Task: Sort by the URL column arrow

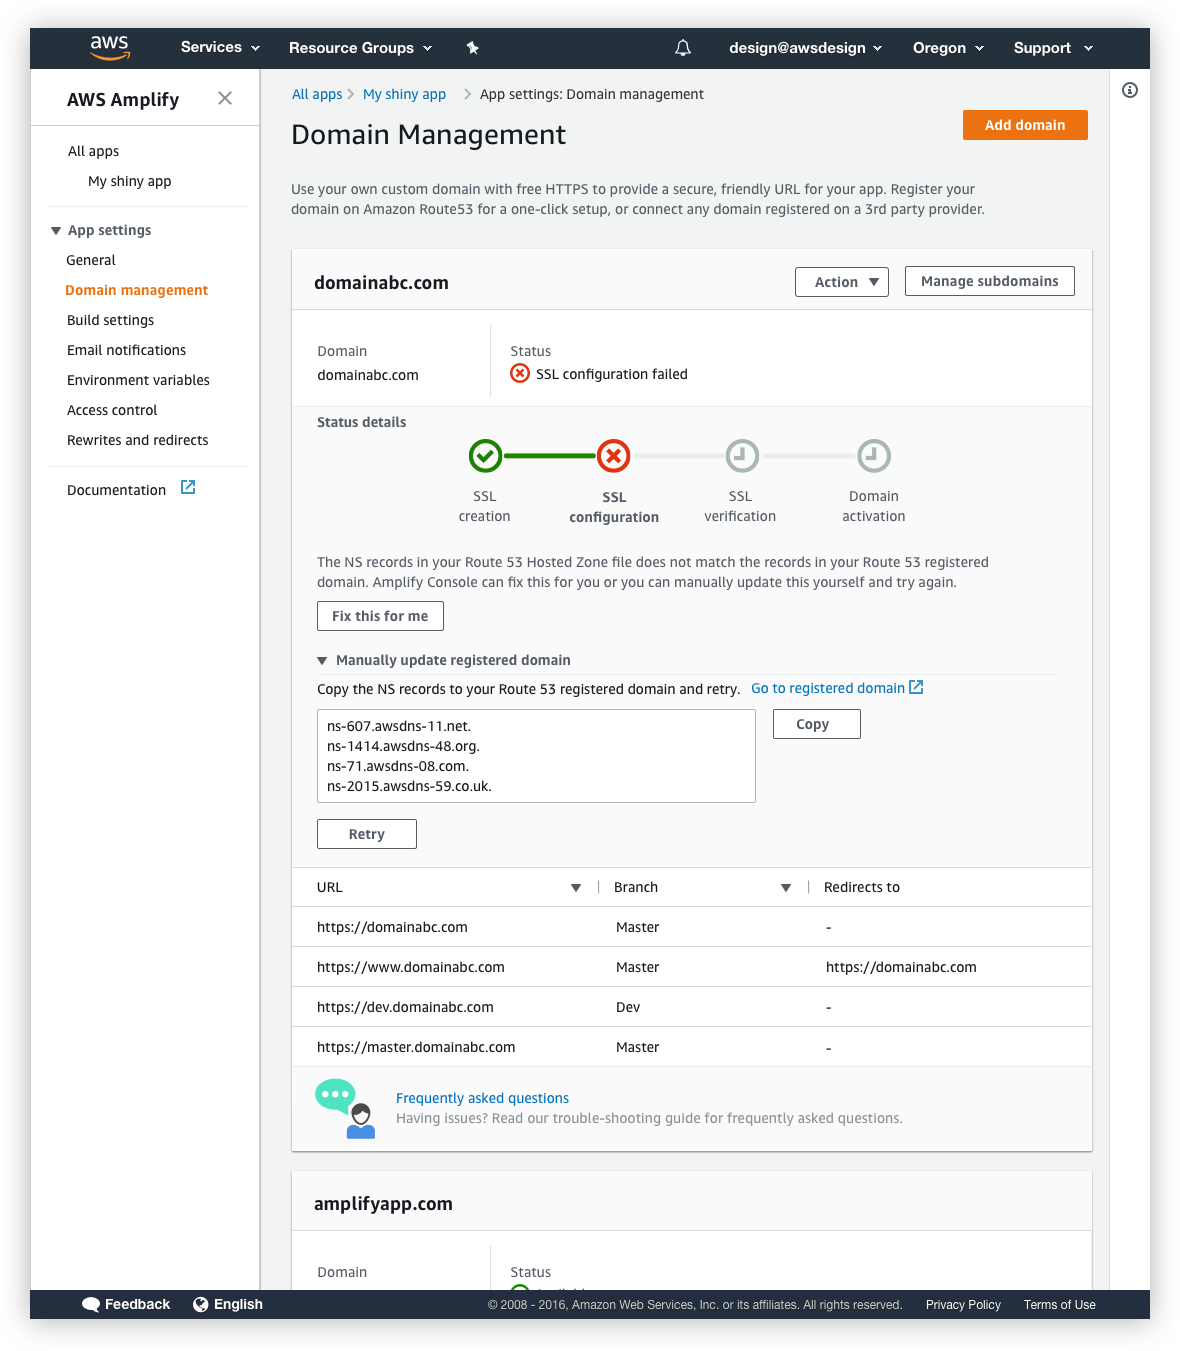Action: [576, 888]
